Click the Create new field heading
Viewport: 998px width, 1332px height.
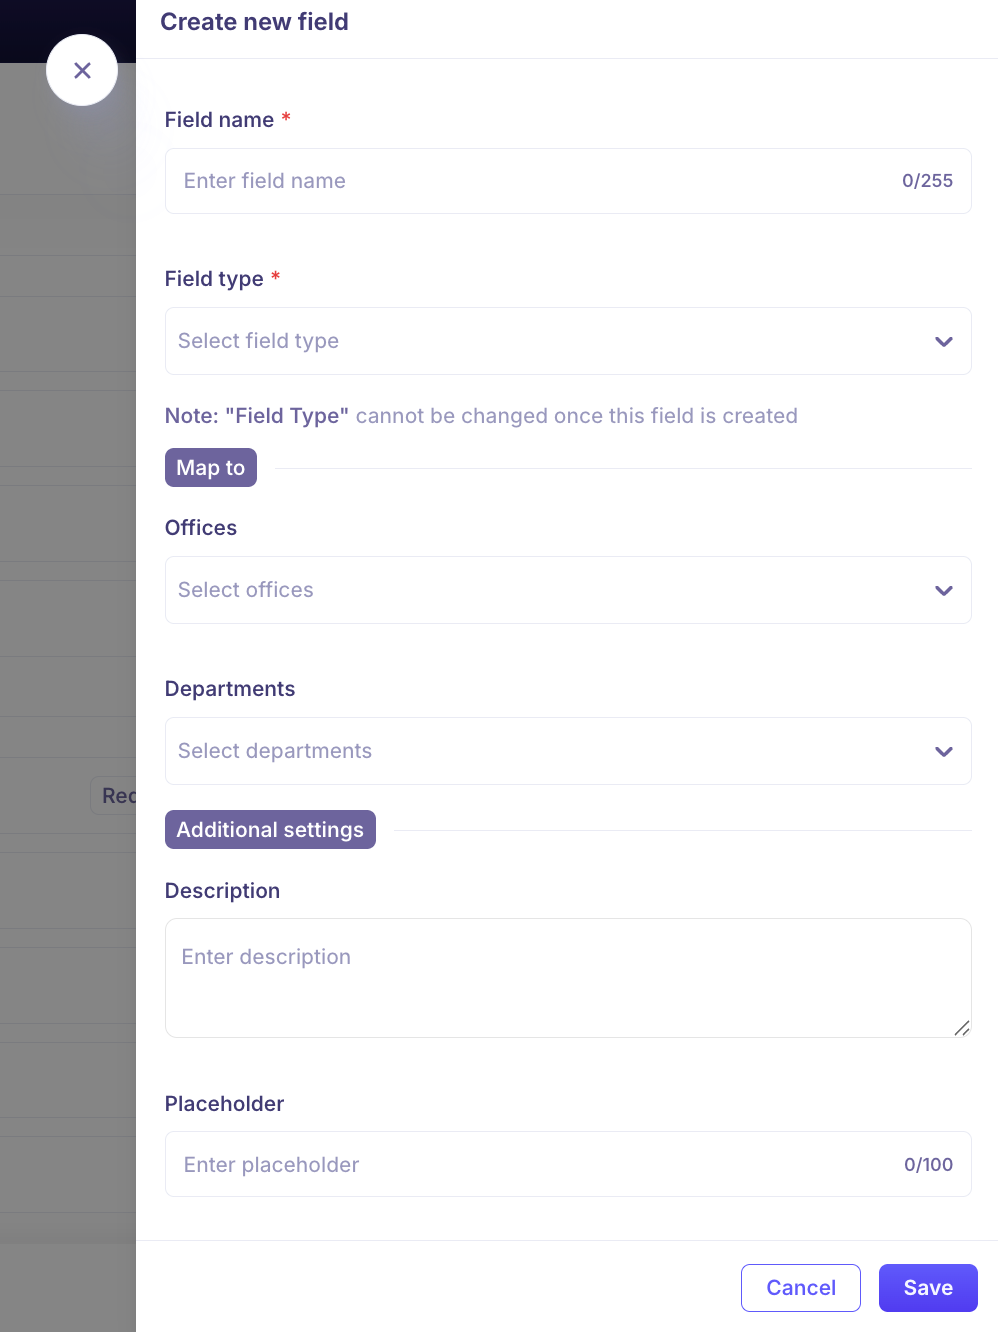[254, 22]
